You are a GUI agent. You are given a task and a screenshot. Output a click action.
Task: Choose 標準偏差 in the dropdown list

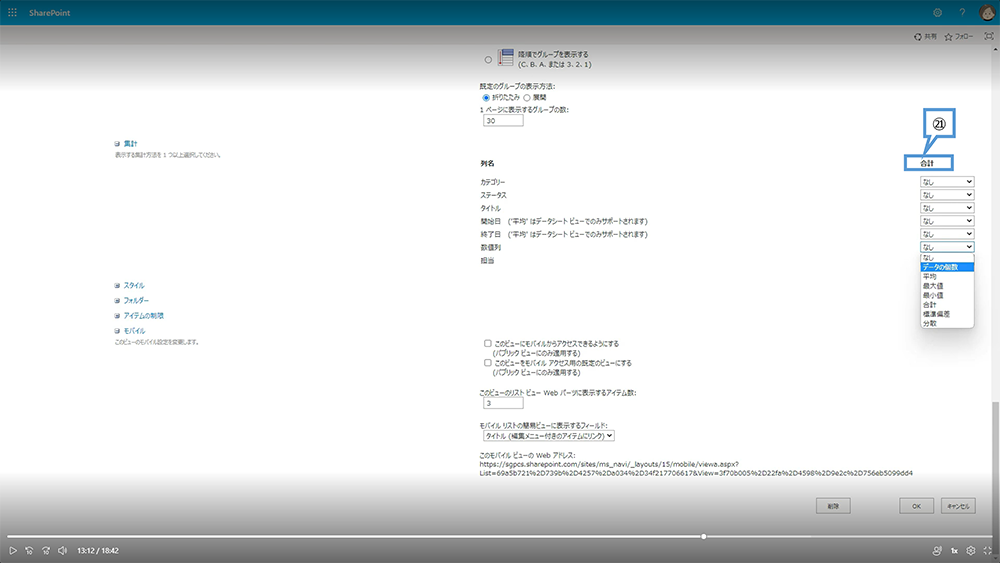[947, 314]
